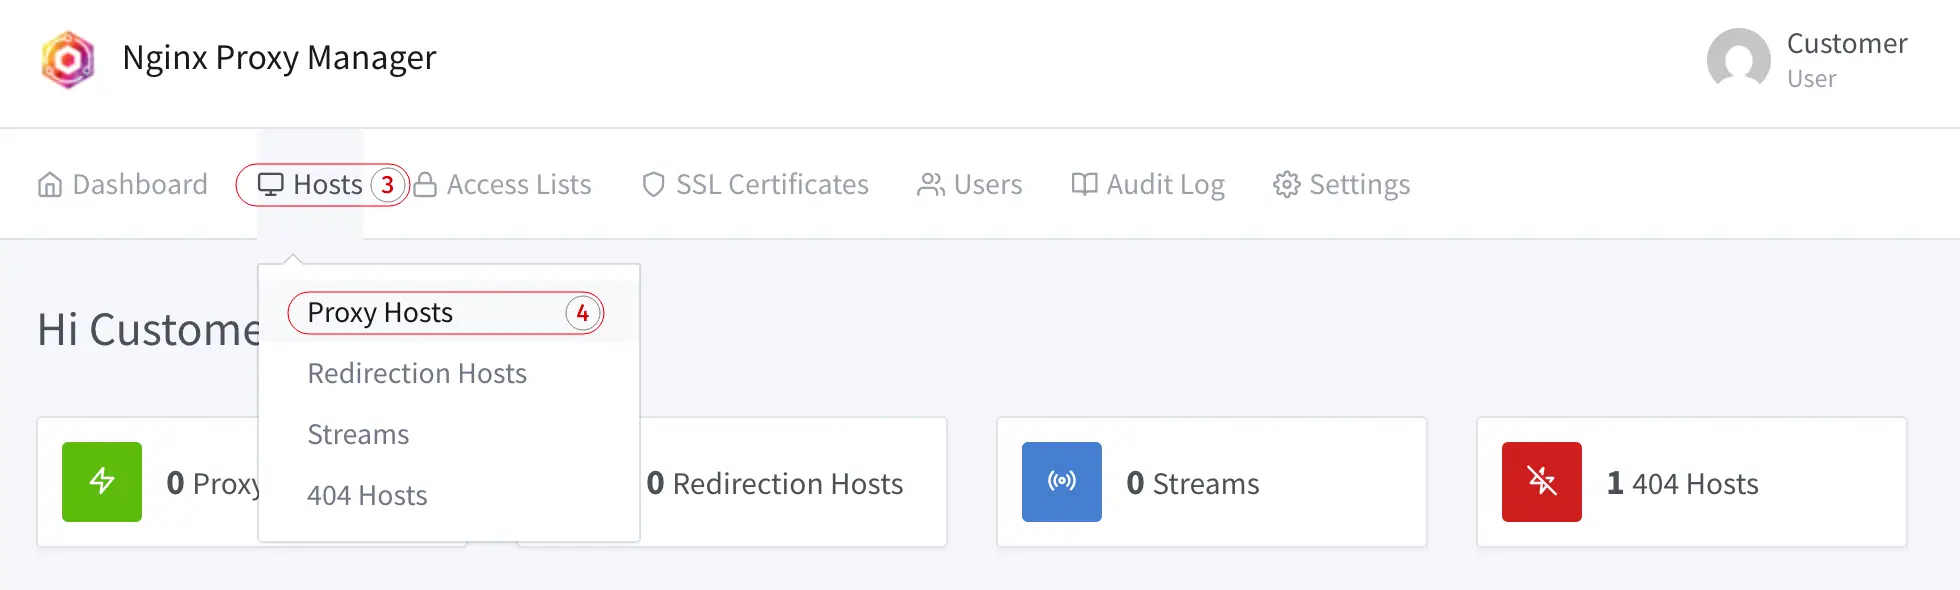This screenshot has height=590, width=1960.
Task: Select Redirection Hosts from dropdown
Action: 449,373
